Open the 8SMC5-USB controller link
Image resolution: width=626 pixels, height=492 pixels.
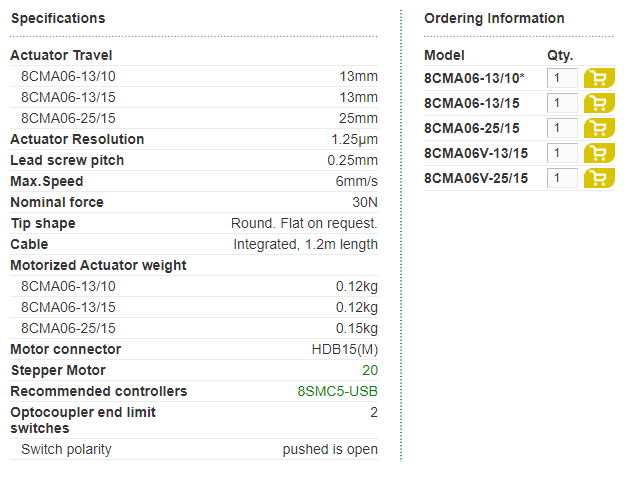[x=337, y=391]
